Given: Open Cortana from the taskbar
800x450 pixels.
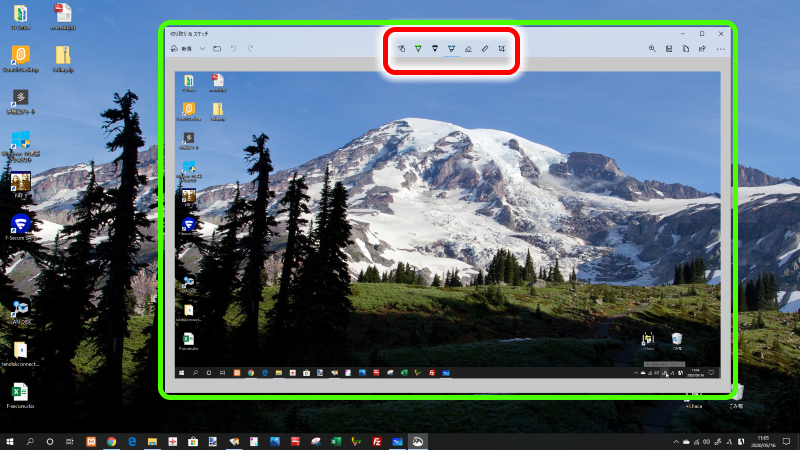Looking at the screenshot, I should (x=49, y=441).
